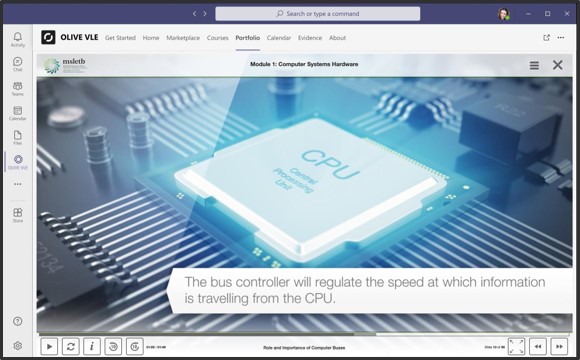
Task: Click the search or type a command box
Action: [x=318, y=14]
